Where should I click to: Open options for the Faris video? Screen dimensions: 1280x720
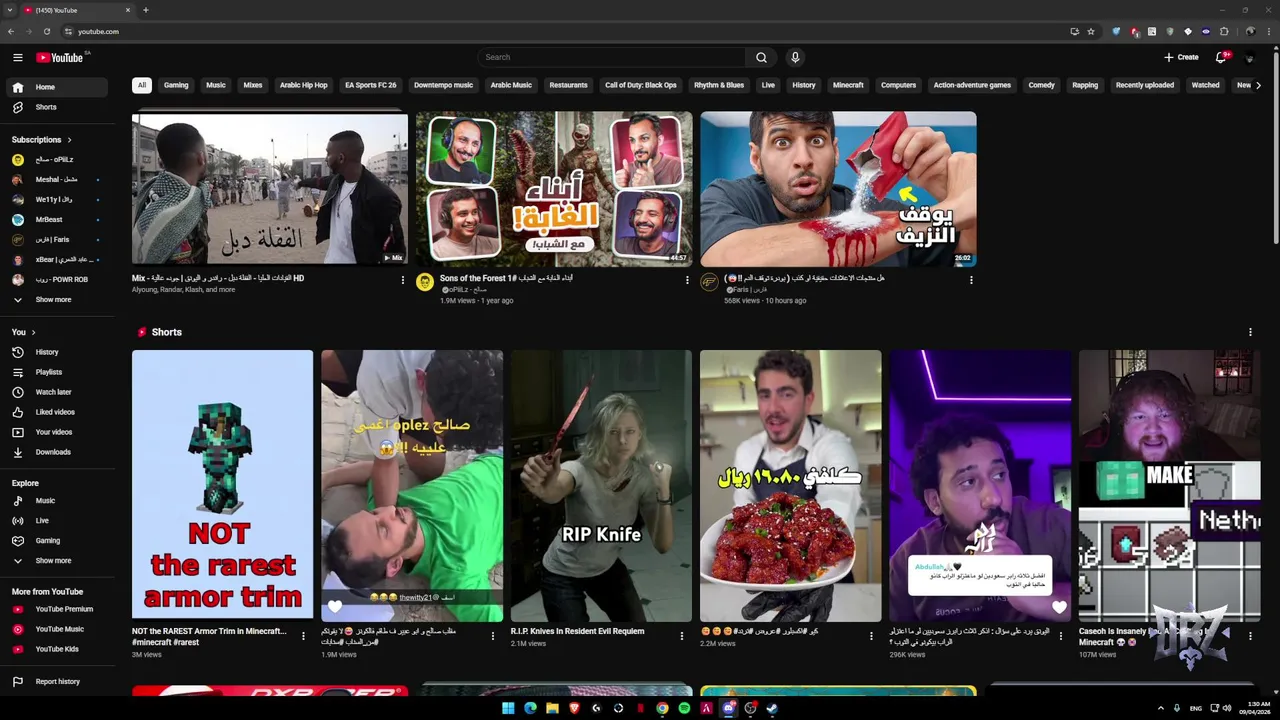pyautogui.click(x=971, y=281)
